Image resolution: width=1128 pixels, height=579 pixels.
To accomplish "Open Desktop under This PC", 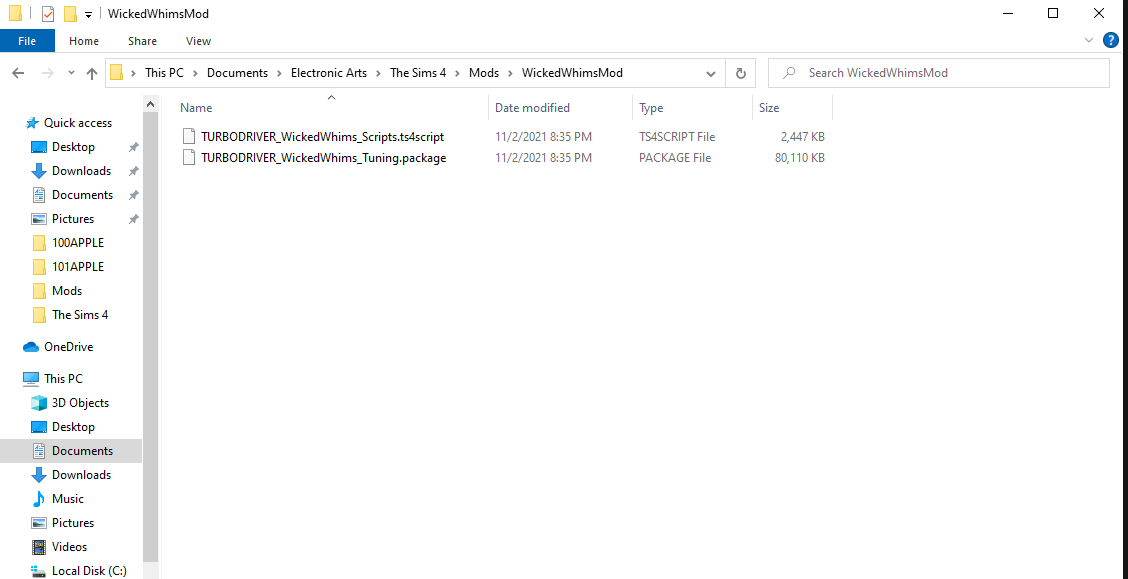I will coord(73,427).
